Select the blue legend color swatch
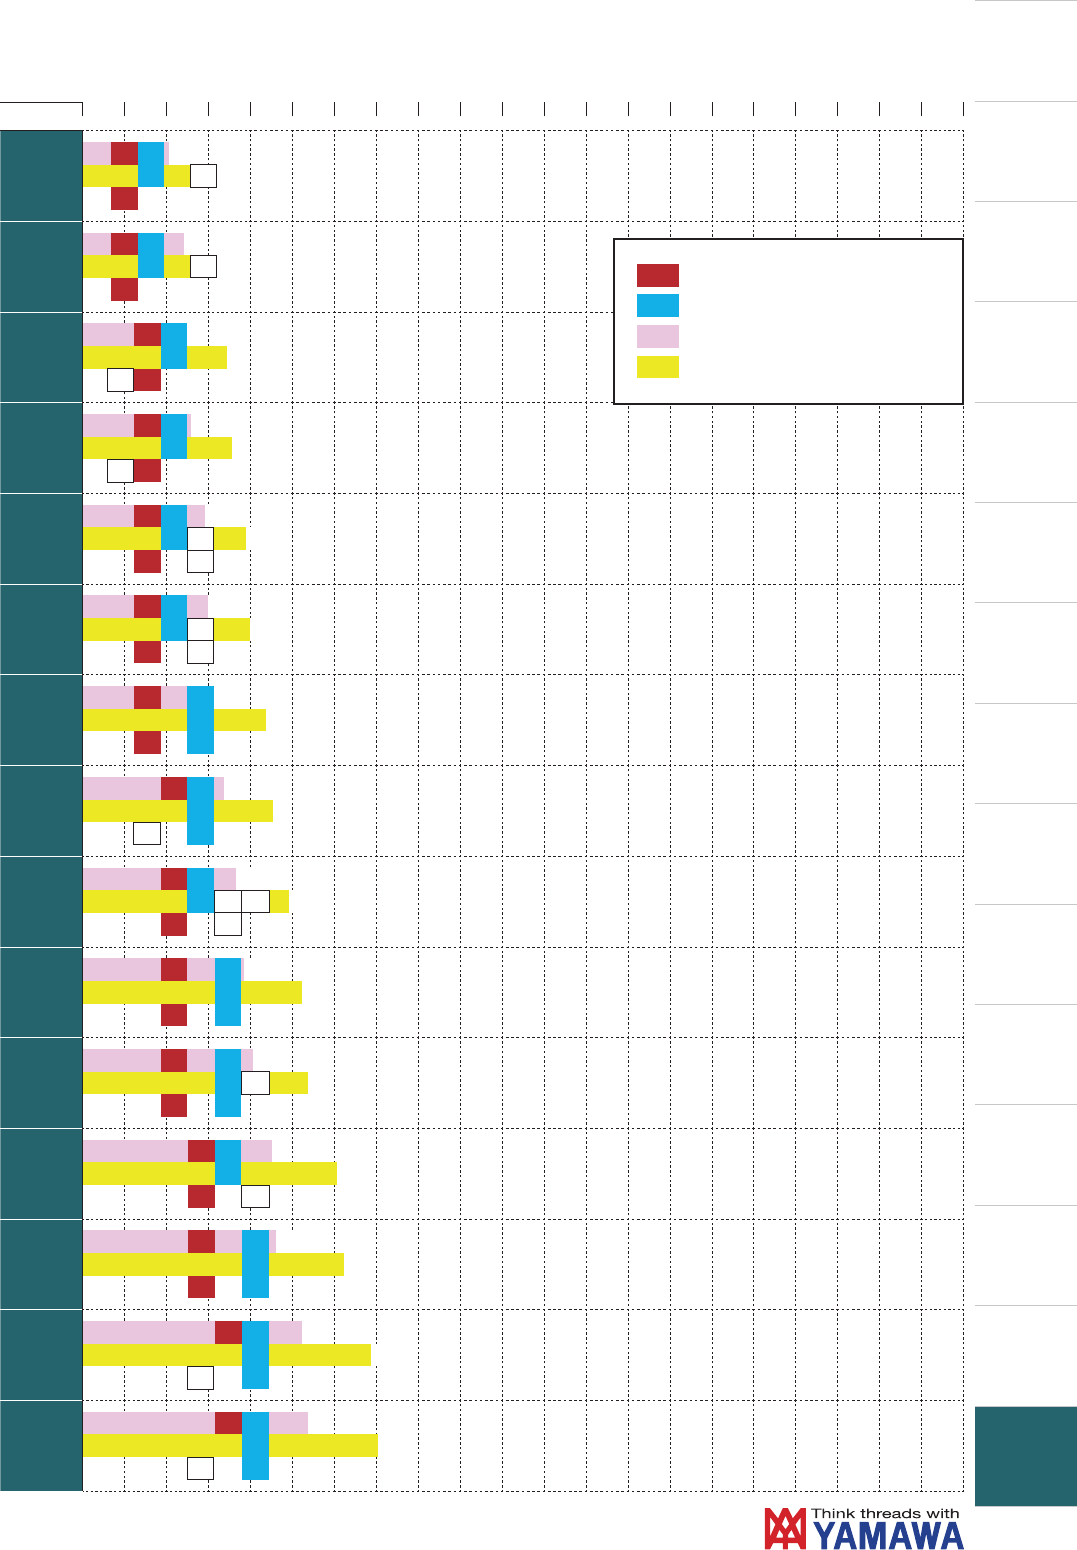Viewport: 1077px width, 1550px height. coord(658,306)
